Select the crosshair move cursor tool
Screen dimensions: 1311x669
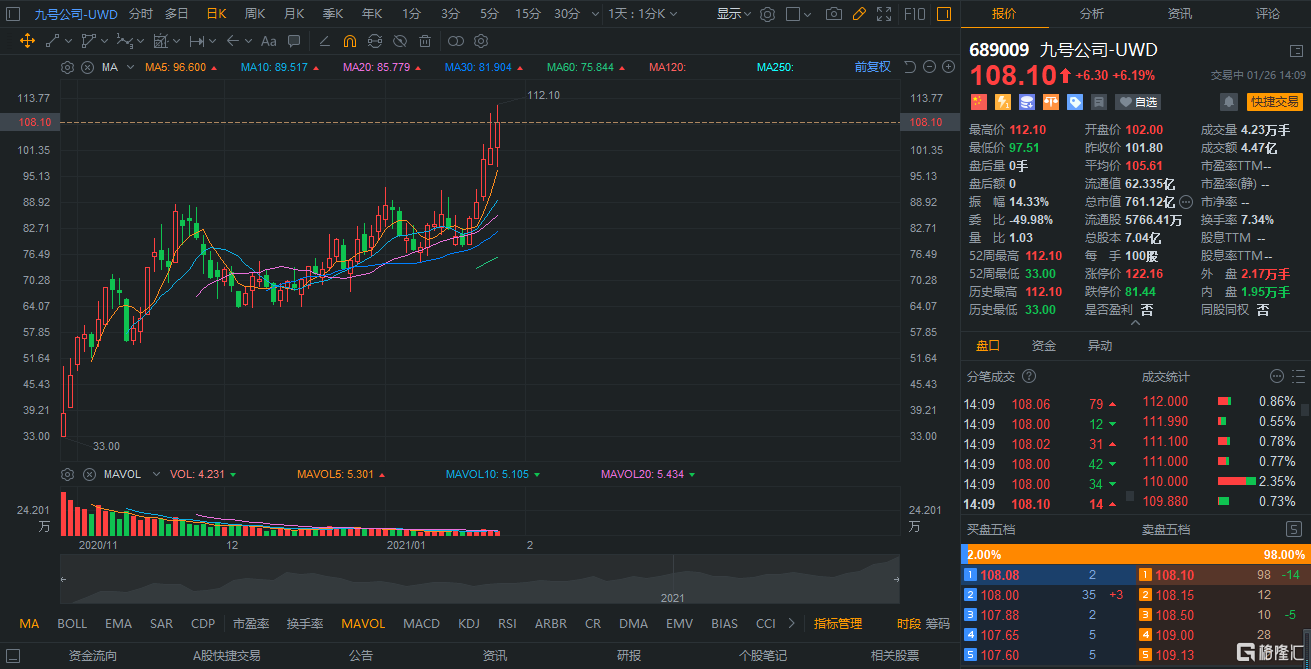pos(27,41)
